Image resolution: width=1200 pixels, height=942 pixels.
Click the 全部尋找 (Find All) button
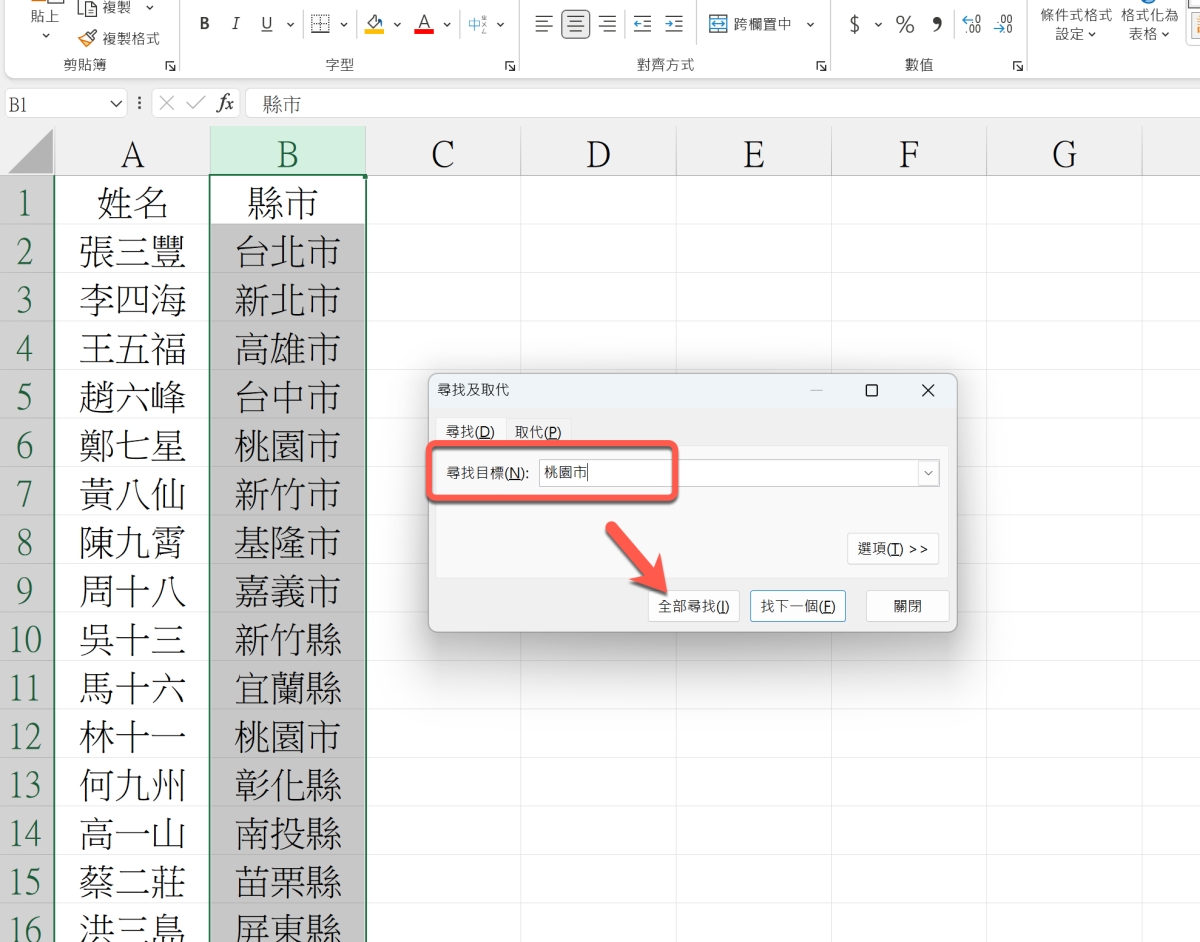click(x=693, y=606)
